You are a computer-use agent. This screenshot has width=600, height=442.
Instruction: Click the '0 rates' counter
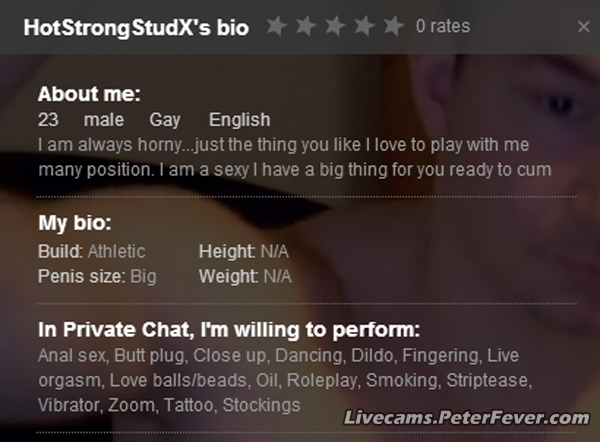442,26
